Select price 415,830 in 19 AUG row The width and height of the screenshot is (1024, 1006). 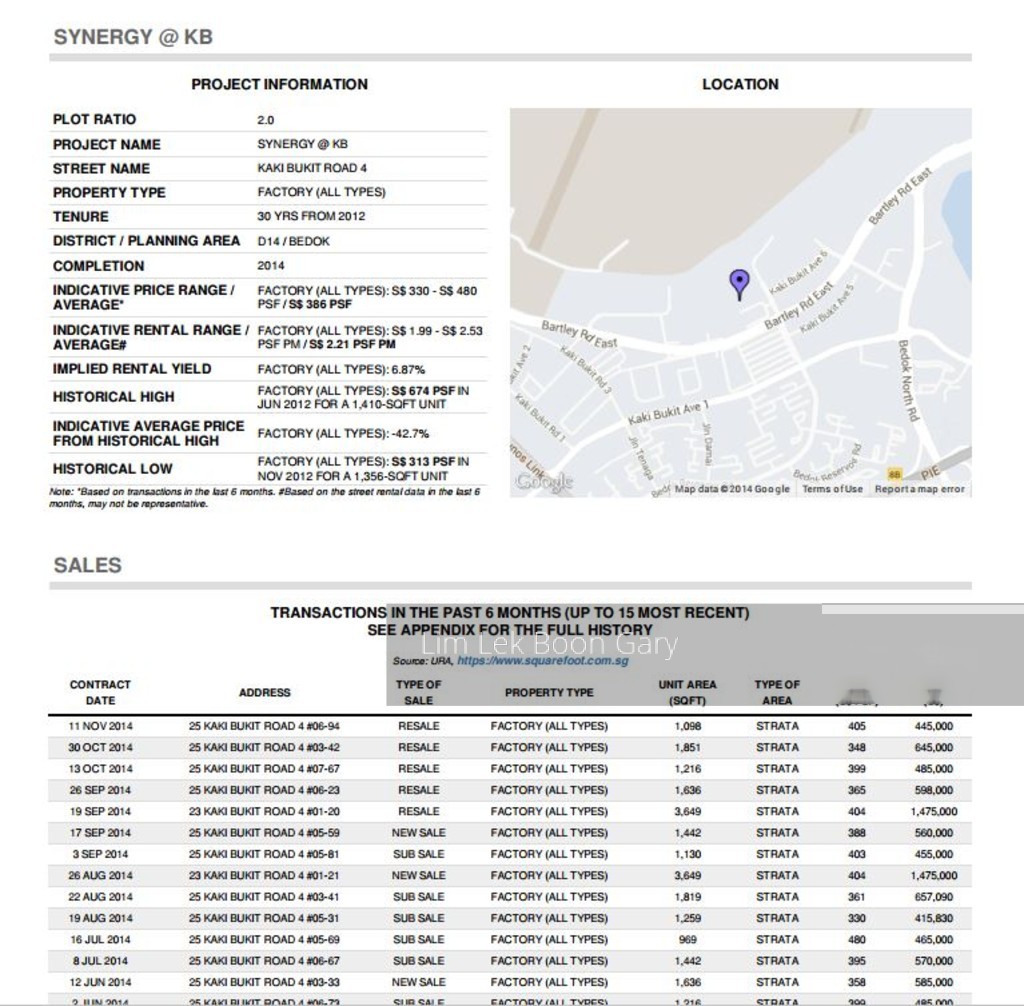coord(934,918)
